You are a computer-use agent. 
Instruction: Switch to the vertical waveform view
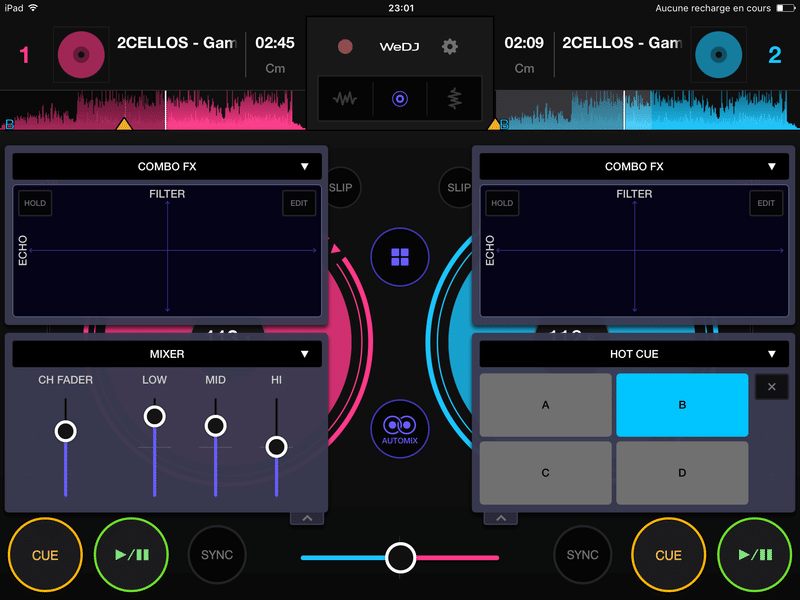(455, 98)
